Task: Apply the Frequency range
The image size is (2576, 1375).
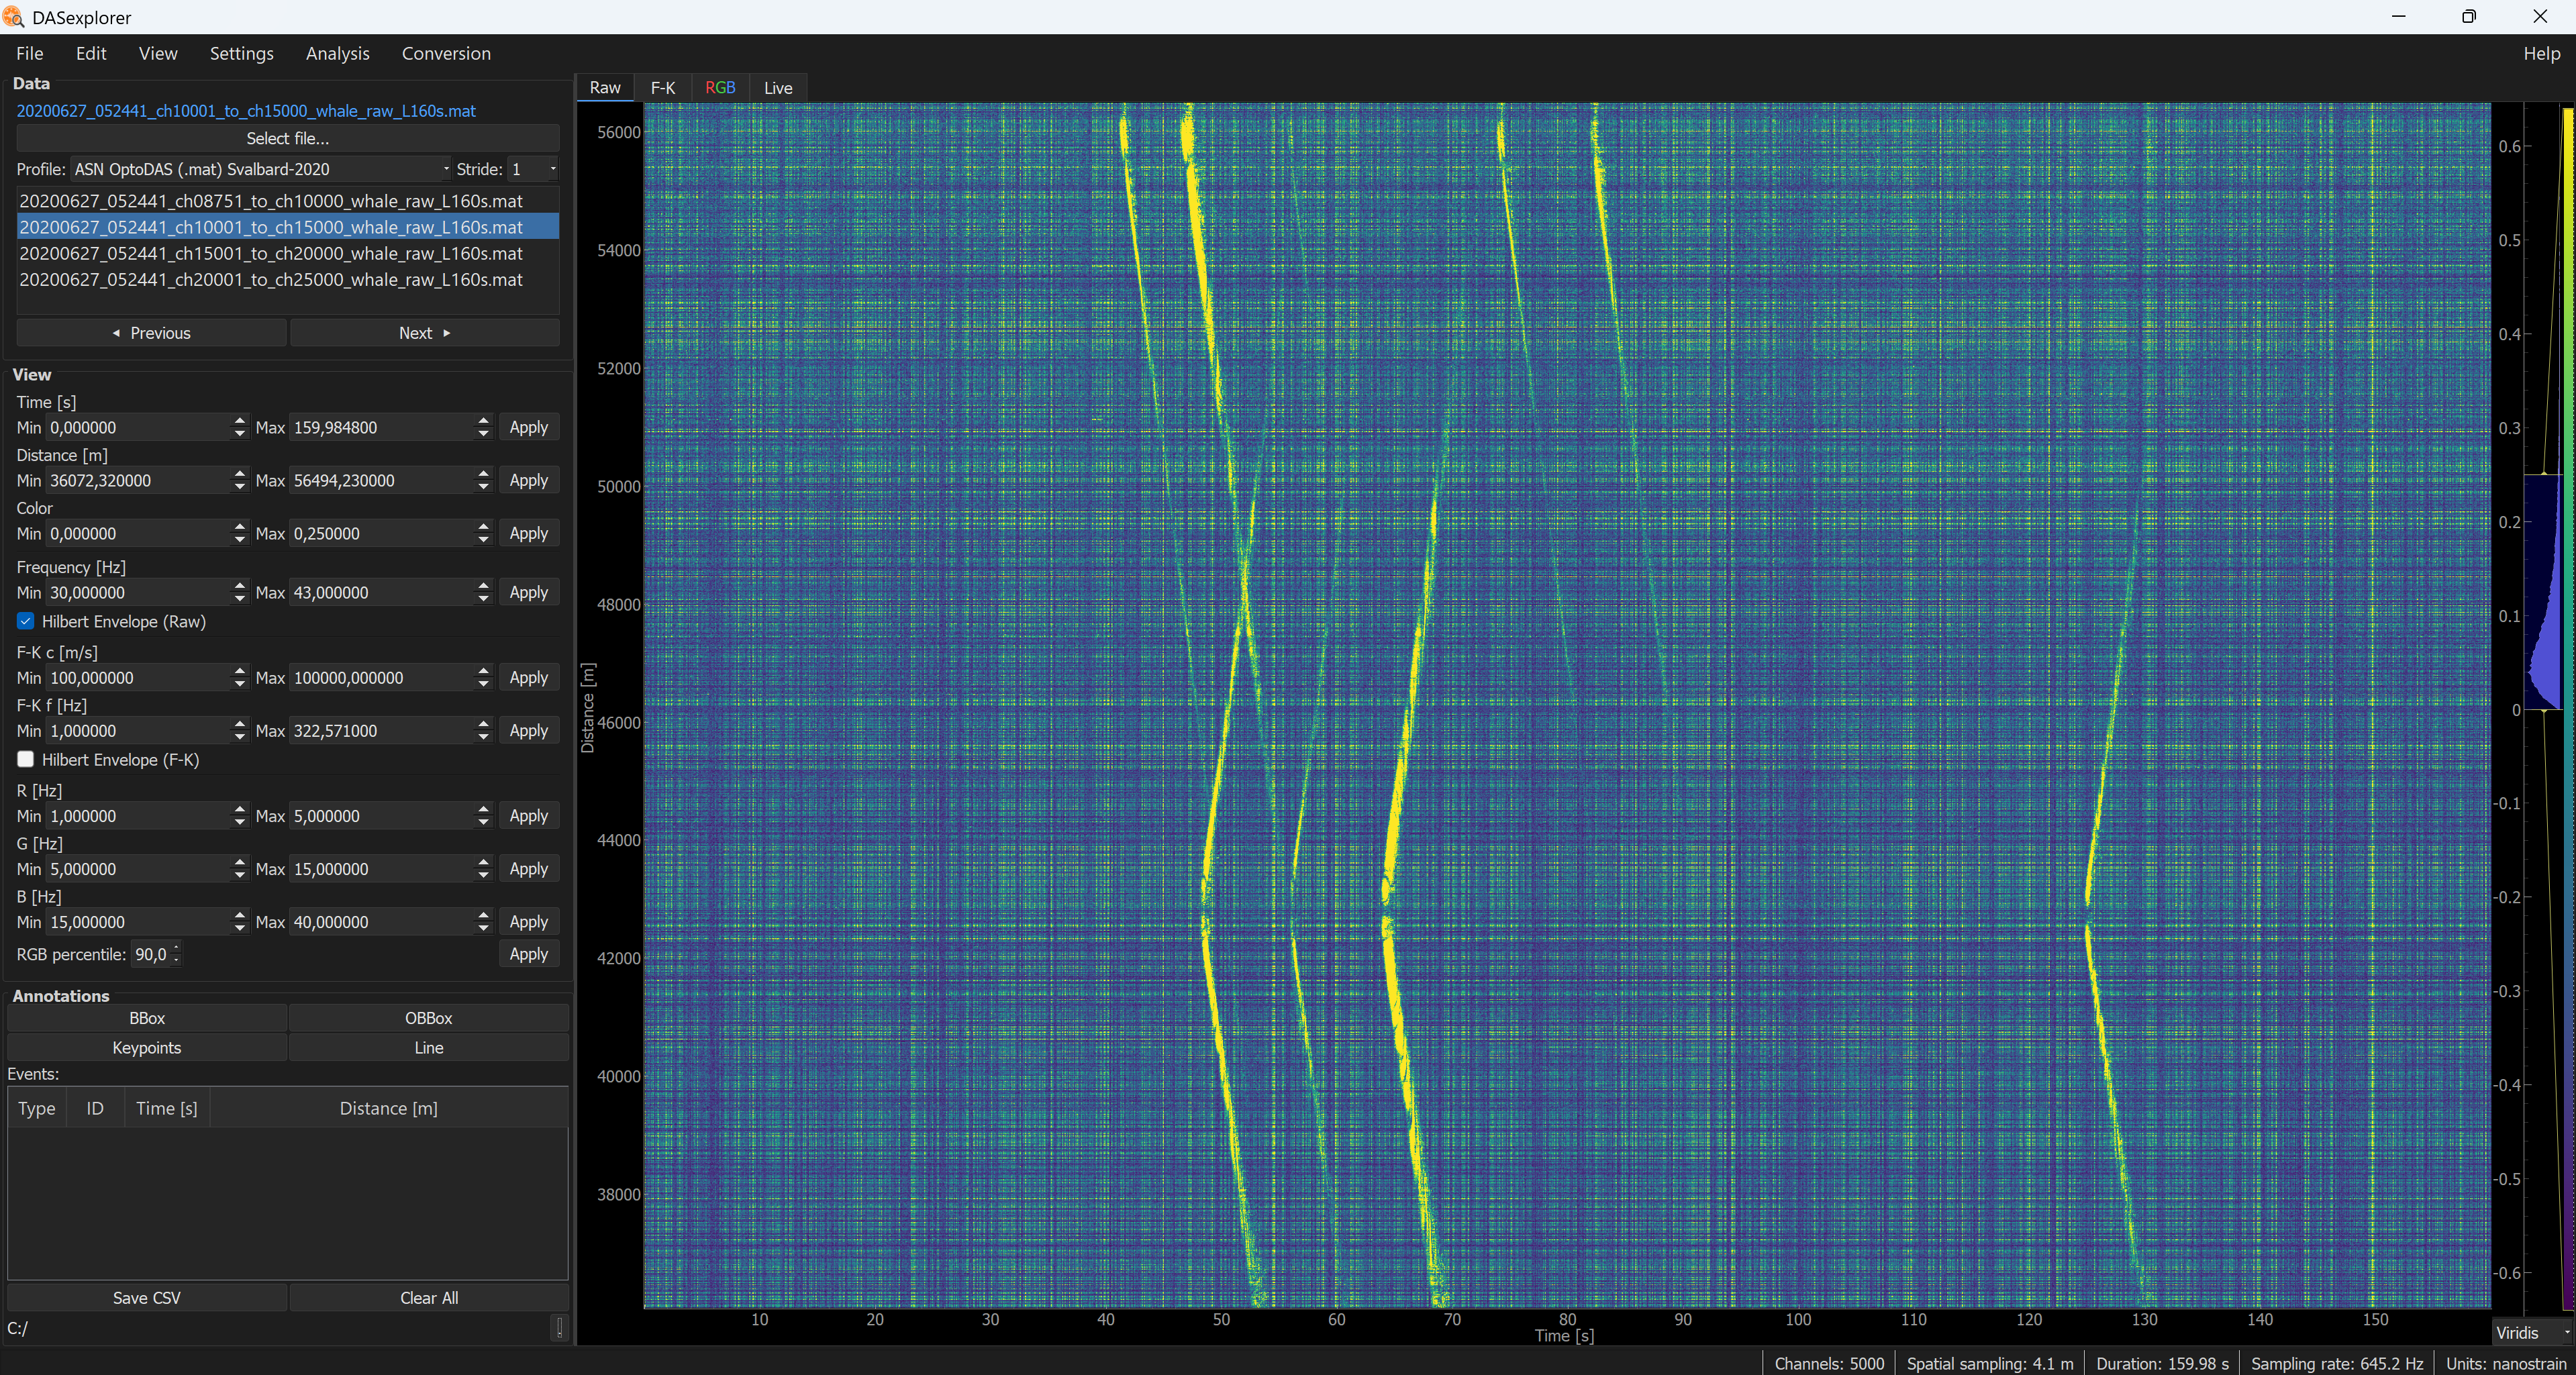Action: pos(528,592)
